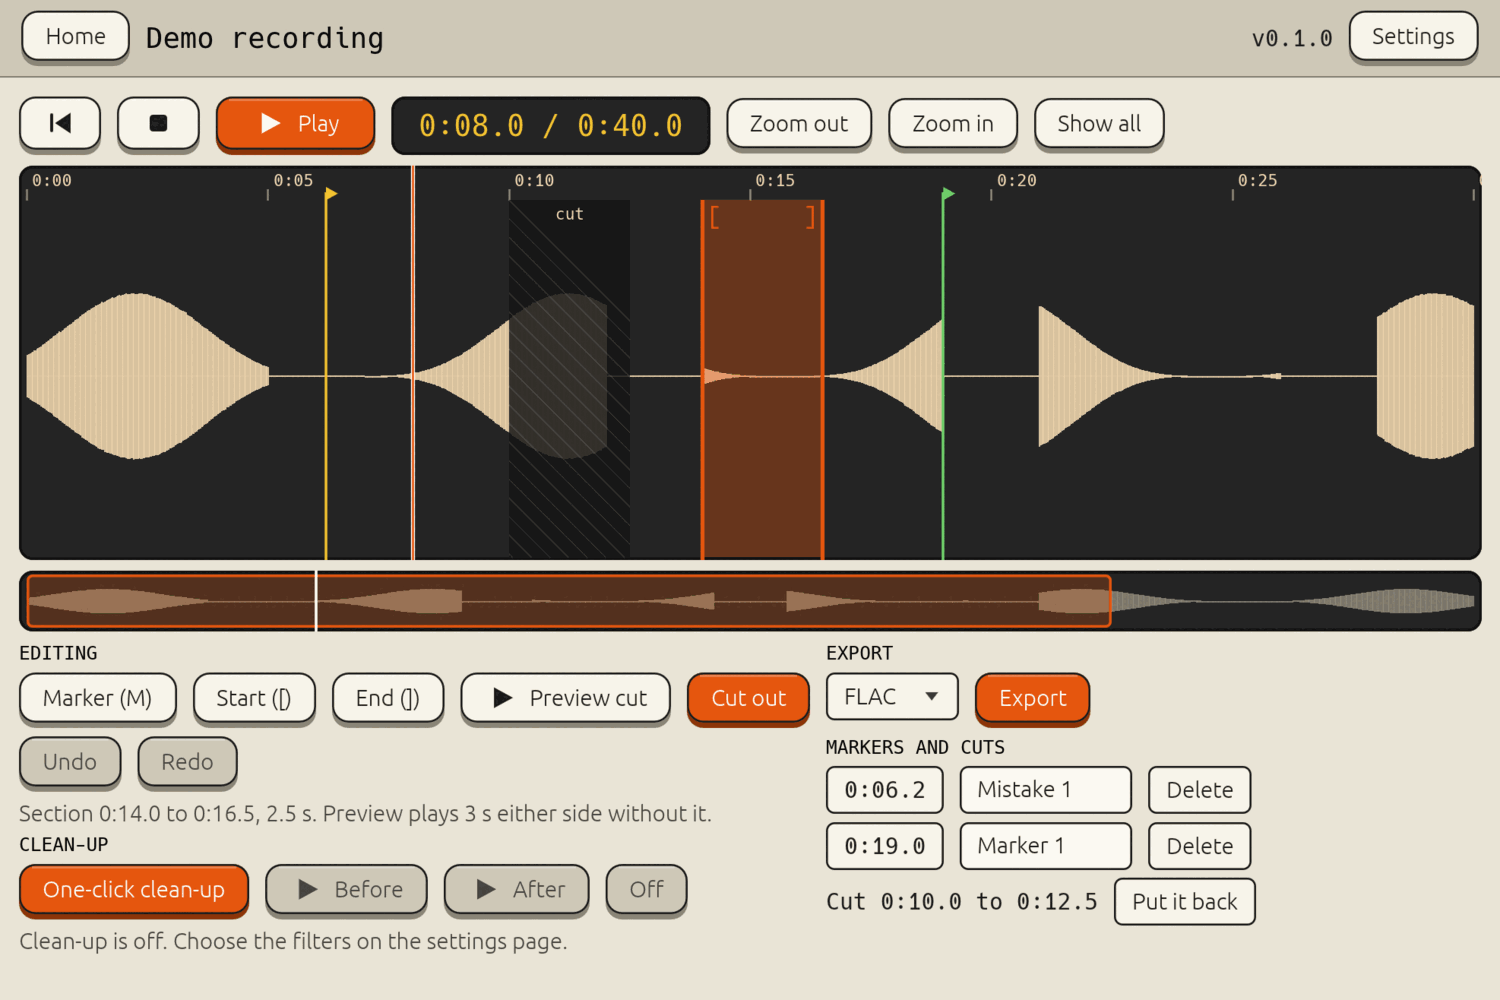Click Preview cut
1500x1000 pixels.
565,698
